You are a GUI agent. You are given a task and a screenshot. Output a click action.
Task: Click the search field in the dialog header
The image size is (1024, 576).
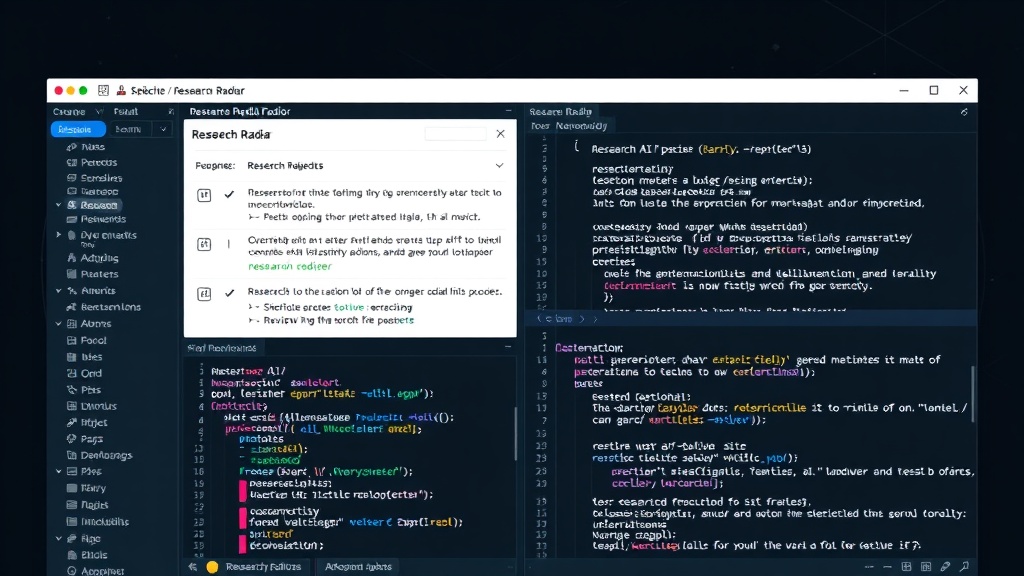click(x=455, y=134)
